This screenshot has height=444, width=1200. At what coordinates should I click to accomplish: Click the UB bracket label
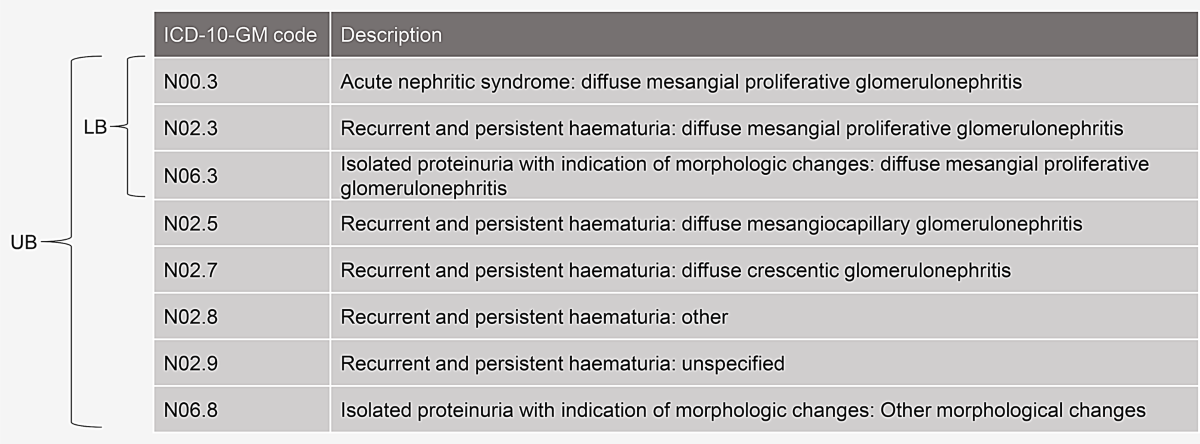pos(23,242)
